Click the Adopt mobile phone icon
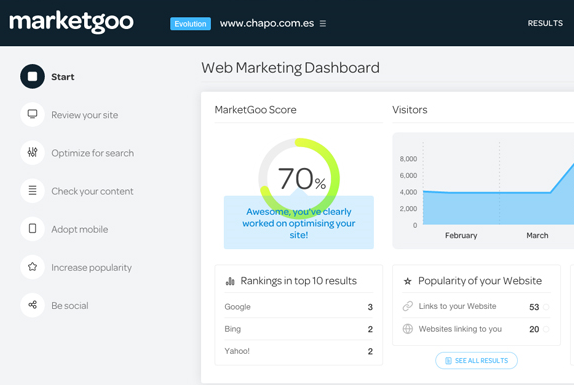The image size is (574, 385). click(x=33, y=229)
